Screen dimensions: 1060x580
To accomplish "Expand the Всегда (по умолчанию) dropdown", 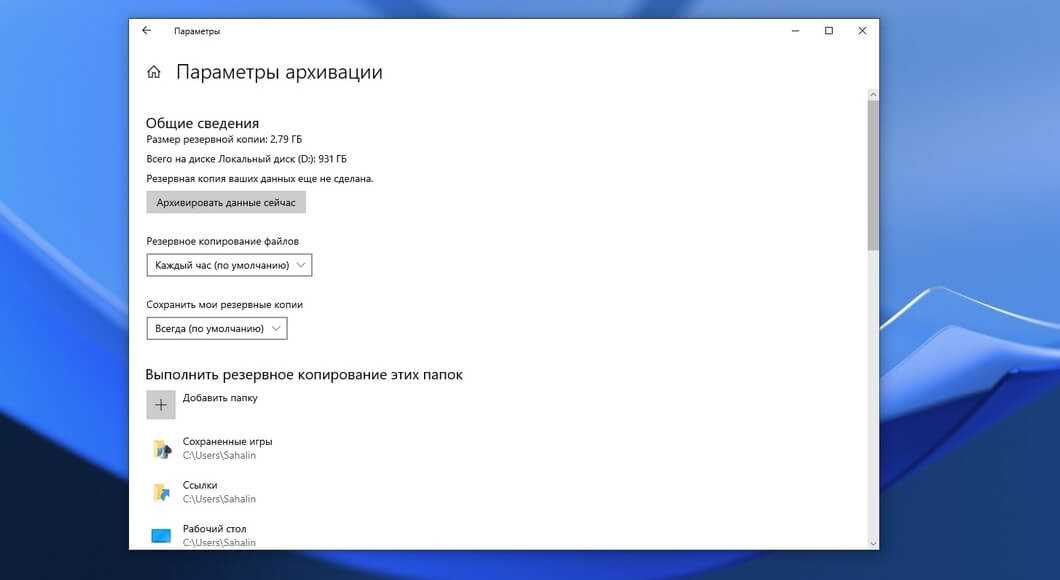I will point(217,328).
